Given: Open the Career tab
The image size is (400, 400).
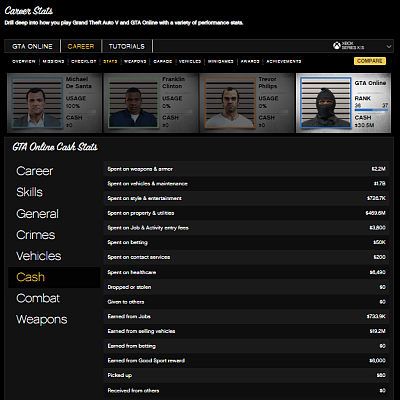Looking at the screenshot, I should coord(81,46).
